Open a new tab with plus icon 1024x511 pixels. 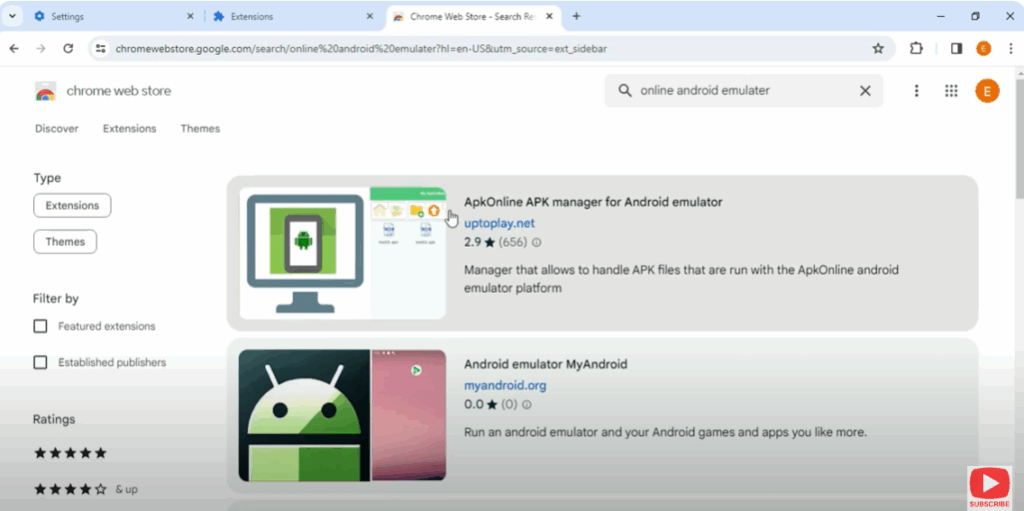tap(576, 16)
